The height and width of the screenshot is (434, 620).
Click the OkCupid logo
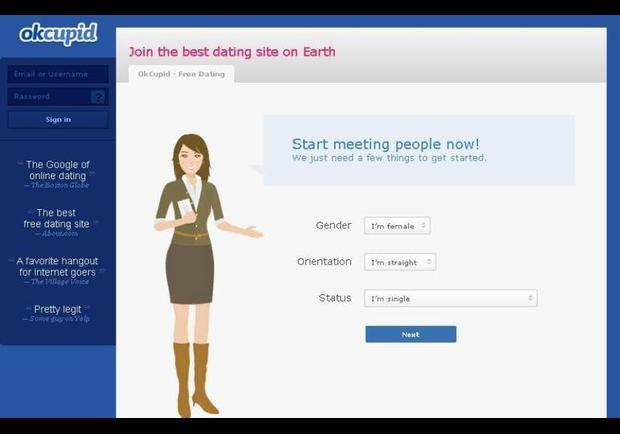pyautogui.click(x=58, y=34)
